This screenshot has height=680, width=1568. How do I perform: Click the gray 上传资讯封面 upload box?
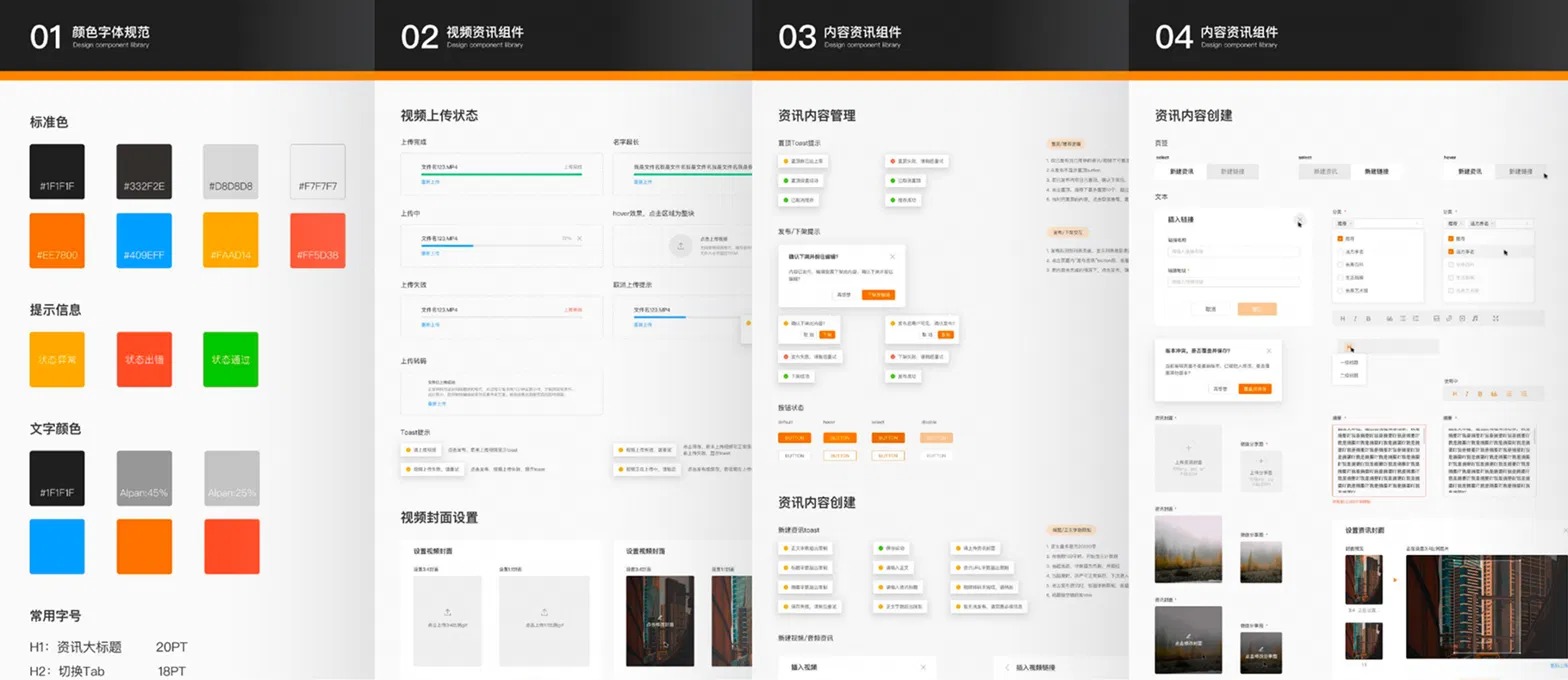point(1188,459)
